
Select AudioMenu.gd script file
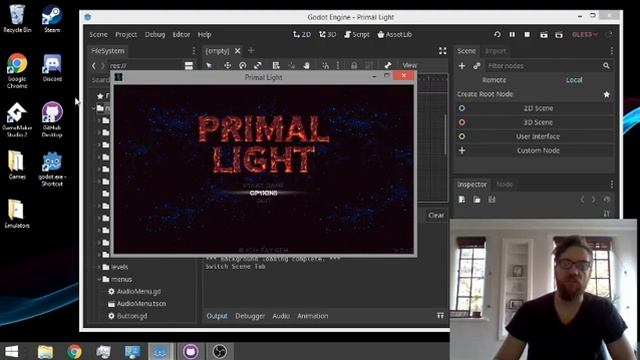138,291
